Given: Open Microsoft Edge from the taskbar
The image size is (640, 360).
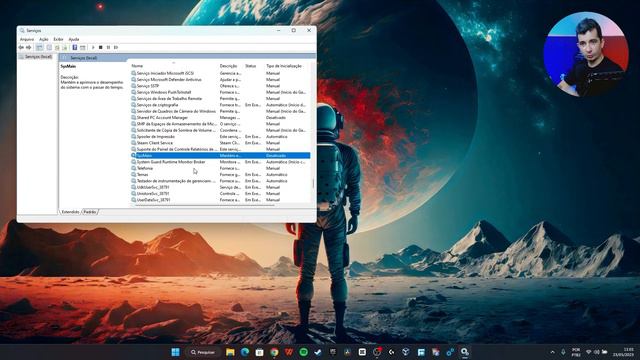Looking at the screenshot, I should click(245, 352).
